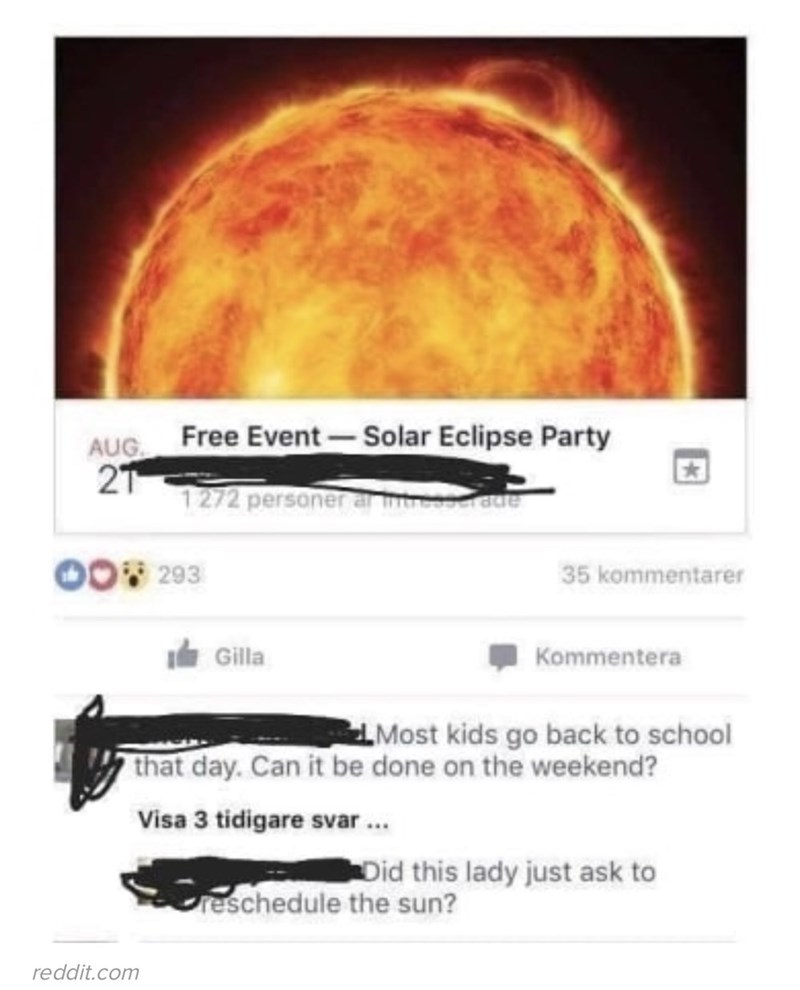Click the reddit.com watermark
800x990 pixels.
click(x=85, y=972)
